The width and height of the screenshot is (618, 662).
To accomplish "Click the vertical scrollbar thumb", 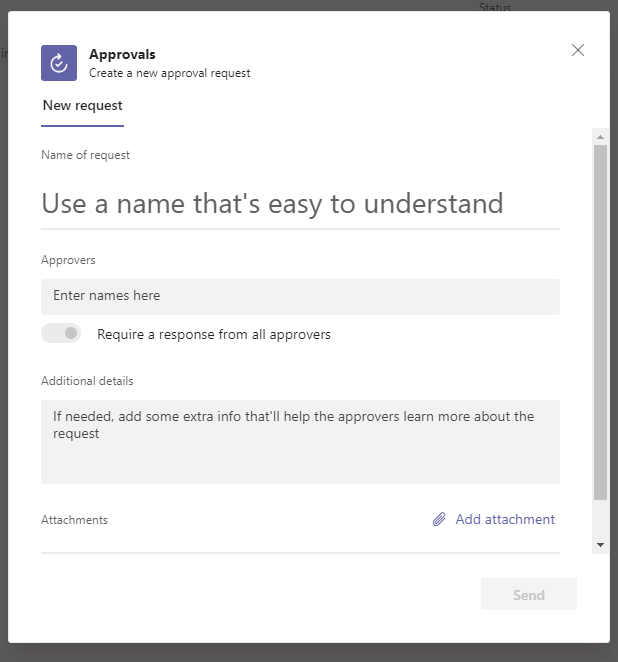I will click(x=600, y=320).
